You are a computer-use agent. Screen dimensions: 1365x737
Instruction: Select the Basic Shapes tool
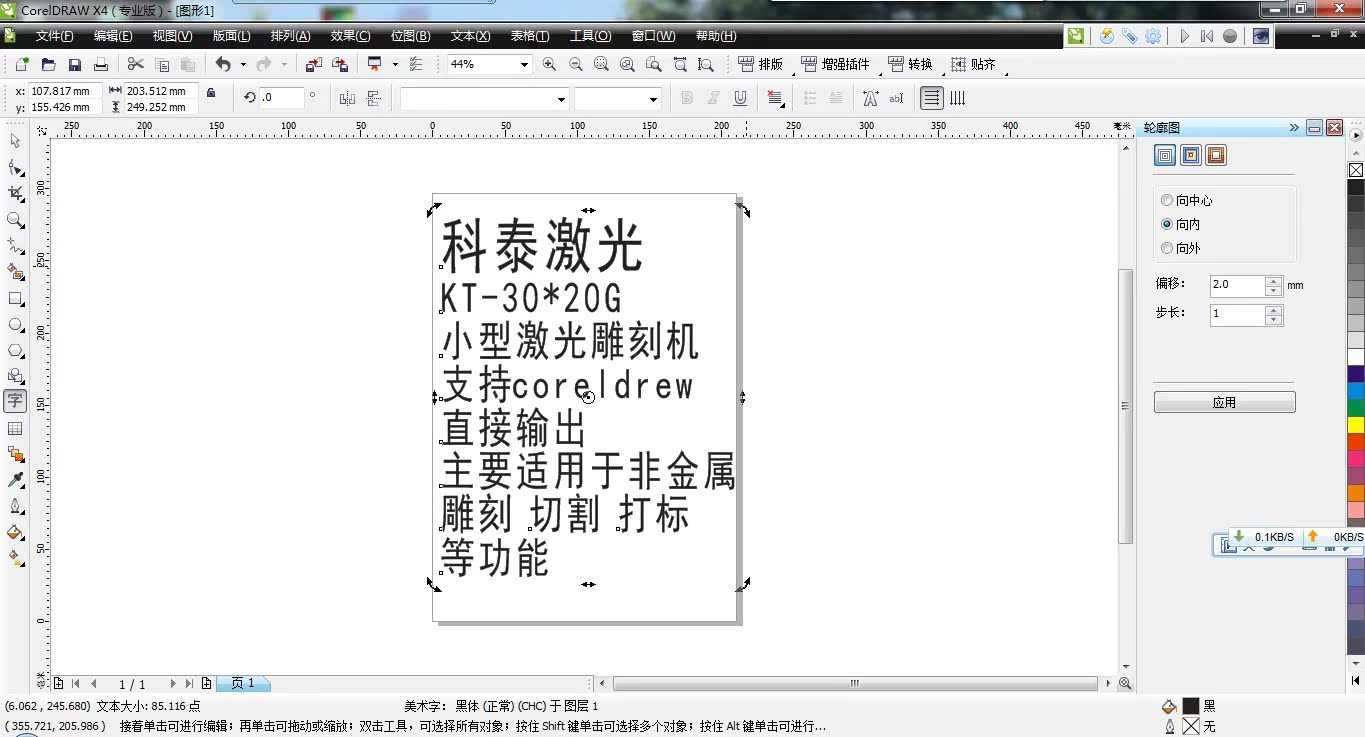(x=15, y=376)
